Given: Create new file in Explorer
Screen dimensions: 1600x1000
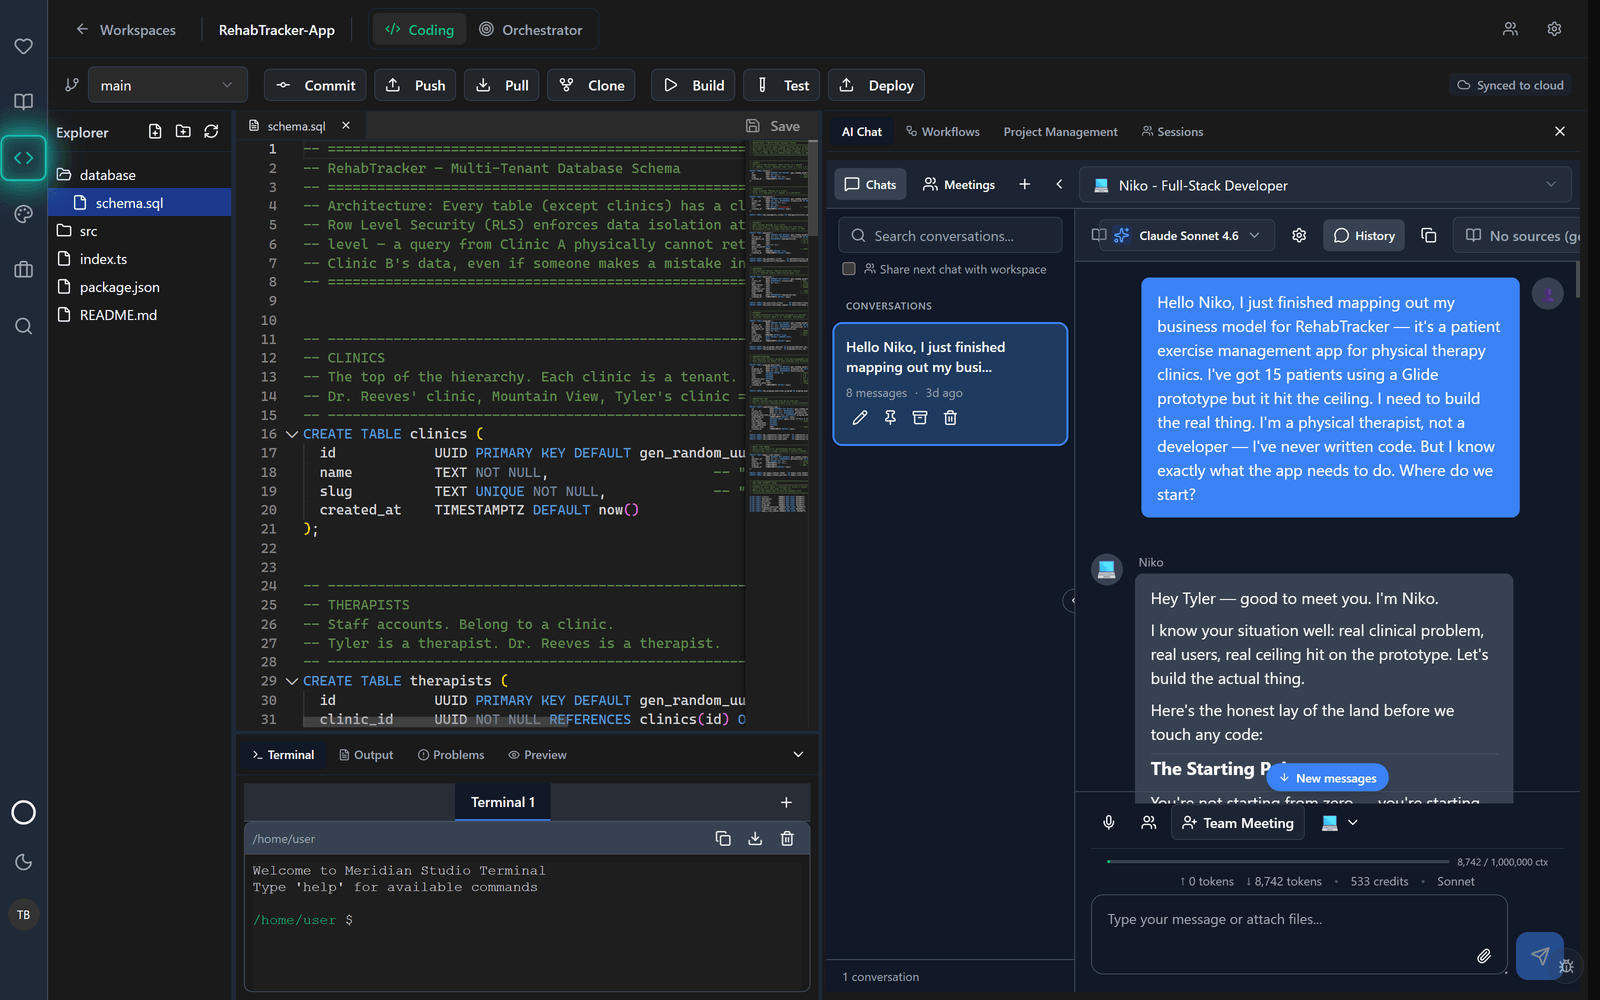Looking at the screenshot, I should click(155, 131).
